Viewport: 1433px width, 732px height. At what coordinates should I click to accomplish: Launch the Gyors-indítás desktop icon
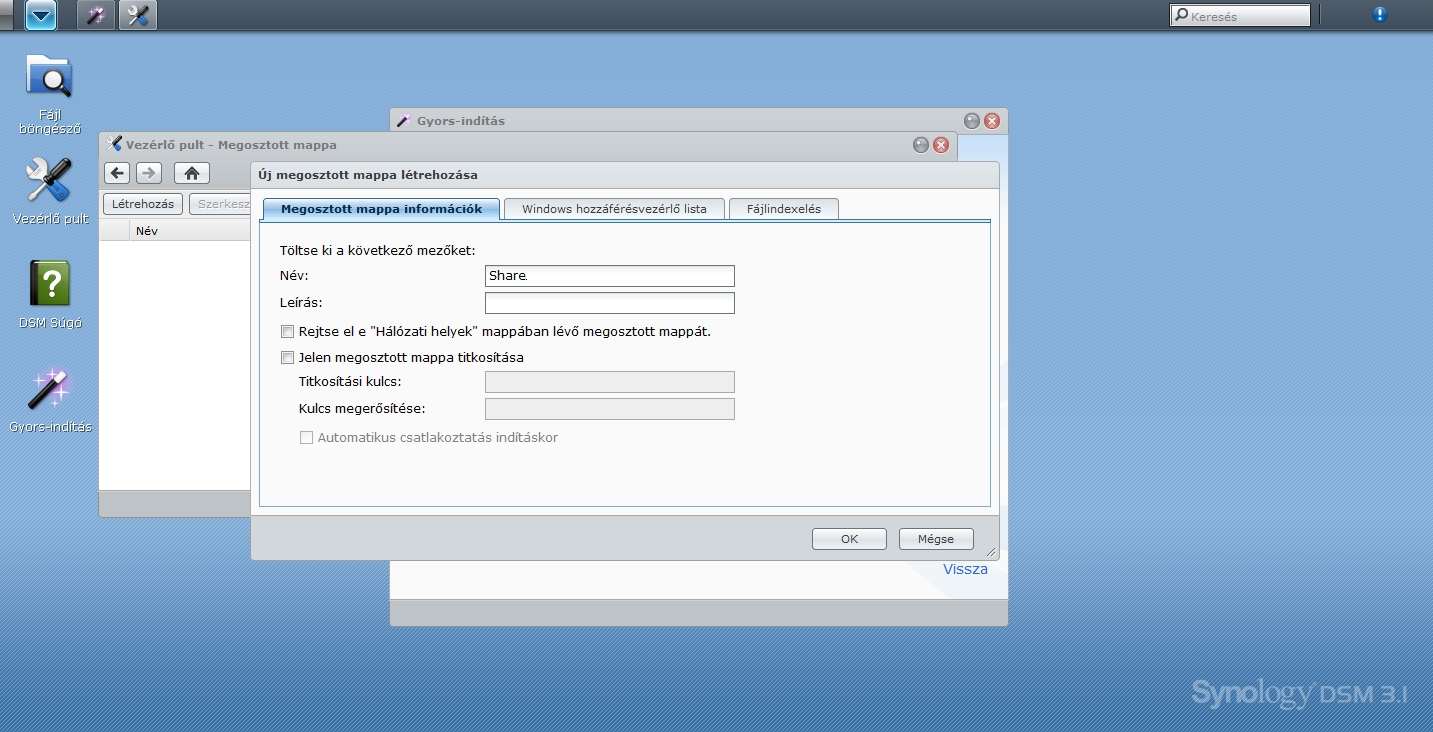tap(49, 390)
